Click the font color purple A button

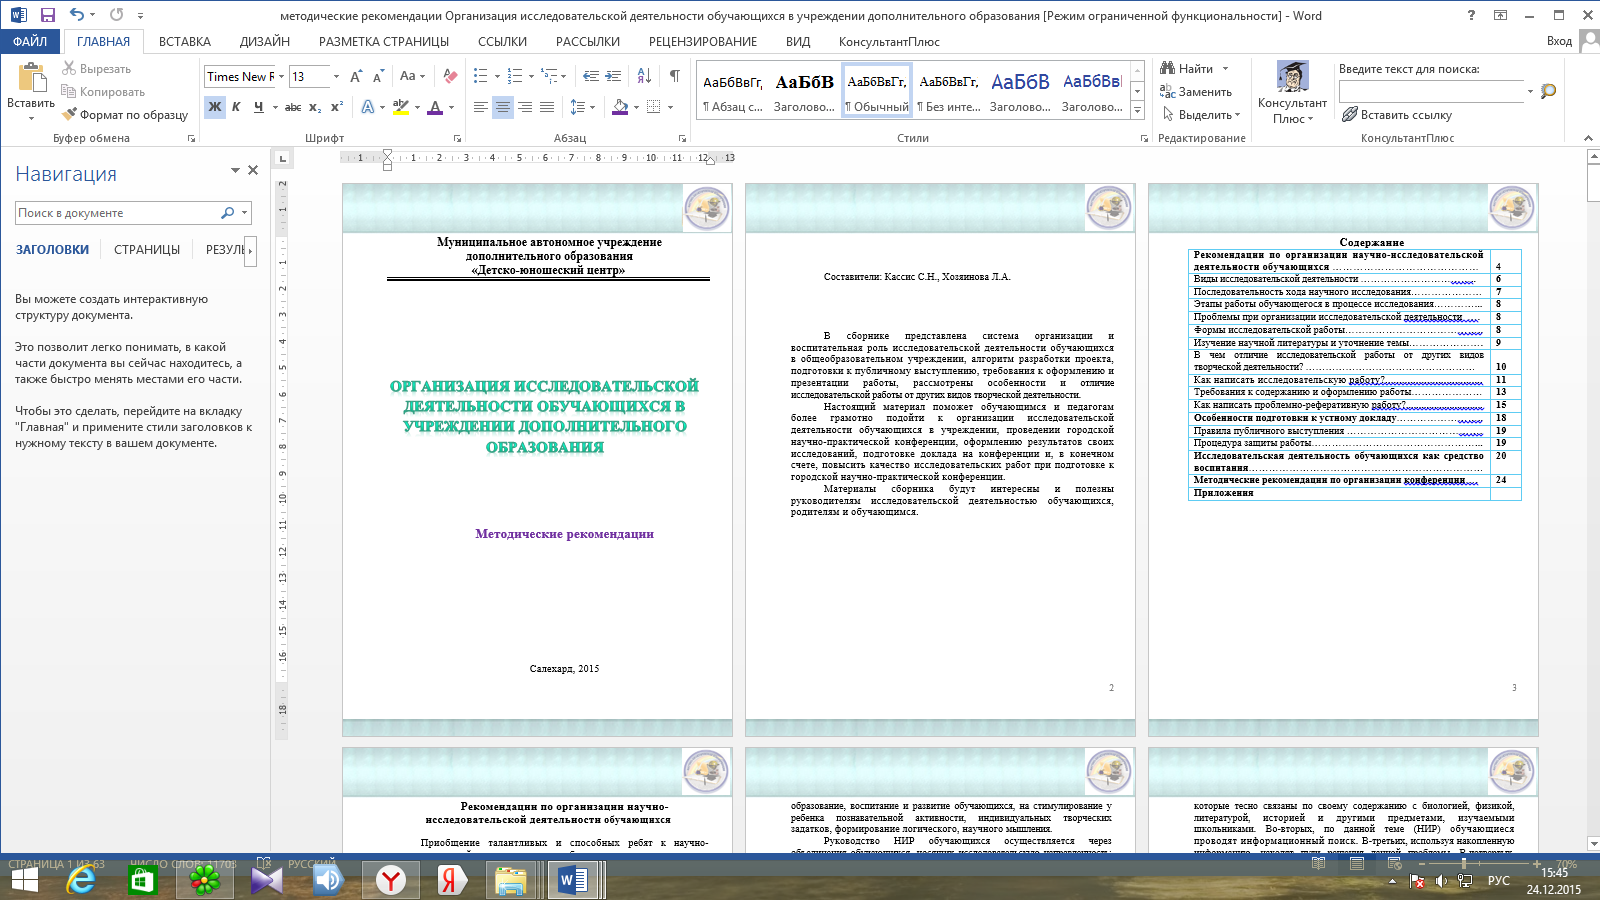tap(435, 107)
